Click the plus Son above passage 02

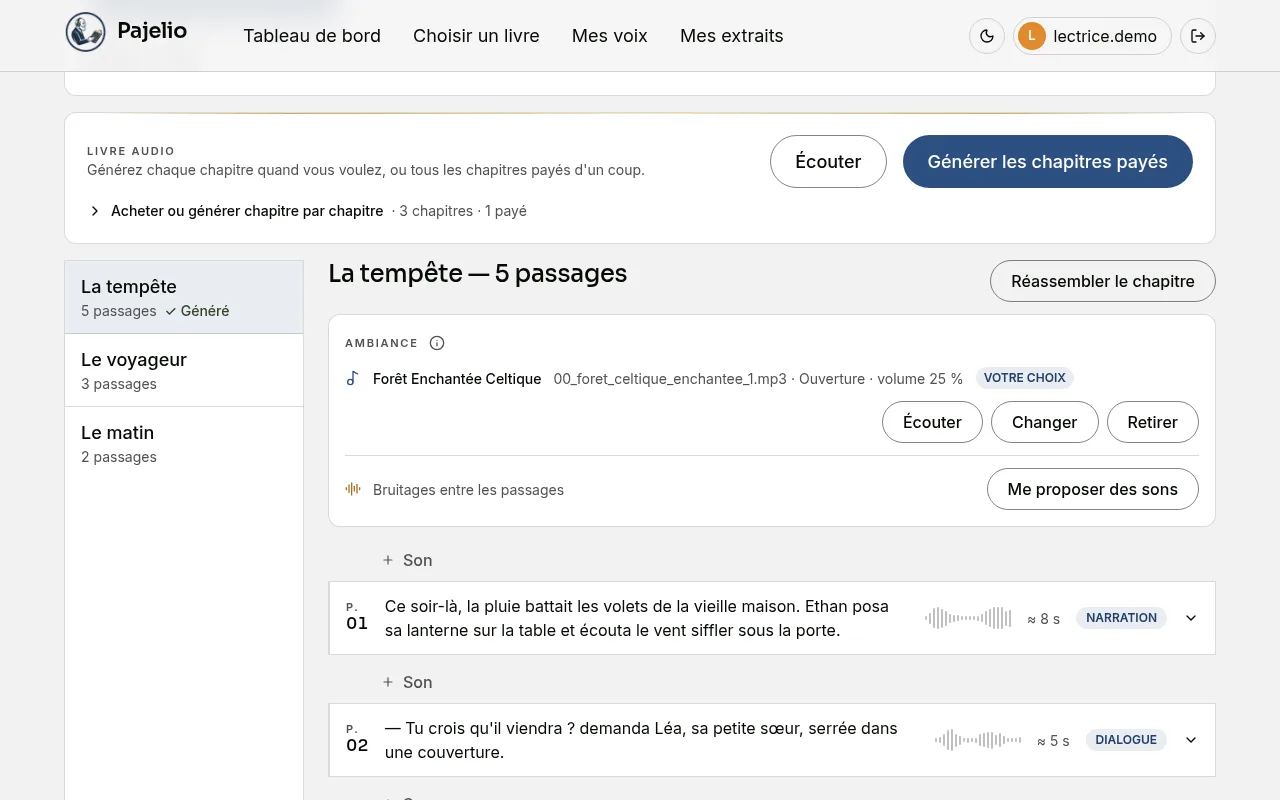pos(408,682)
